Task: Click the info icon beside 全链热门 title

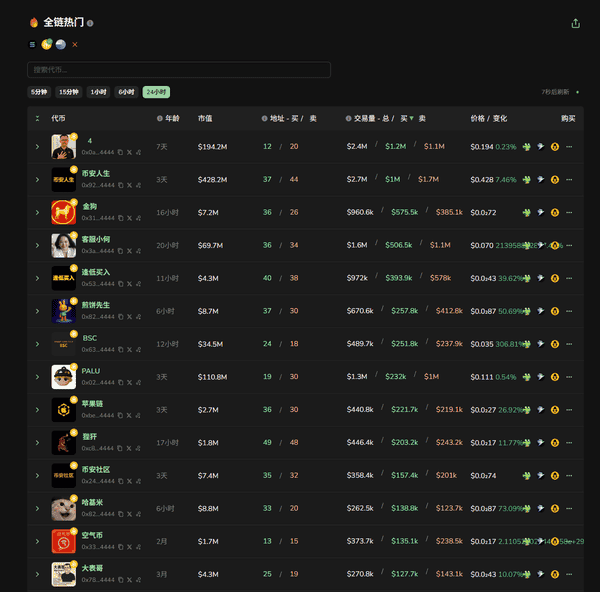Action: click(x=90, y=23)
